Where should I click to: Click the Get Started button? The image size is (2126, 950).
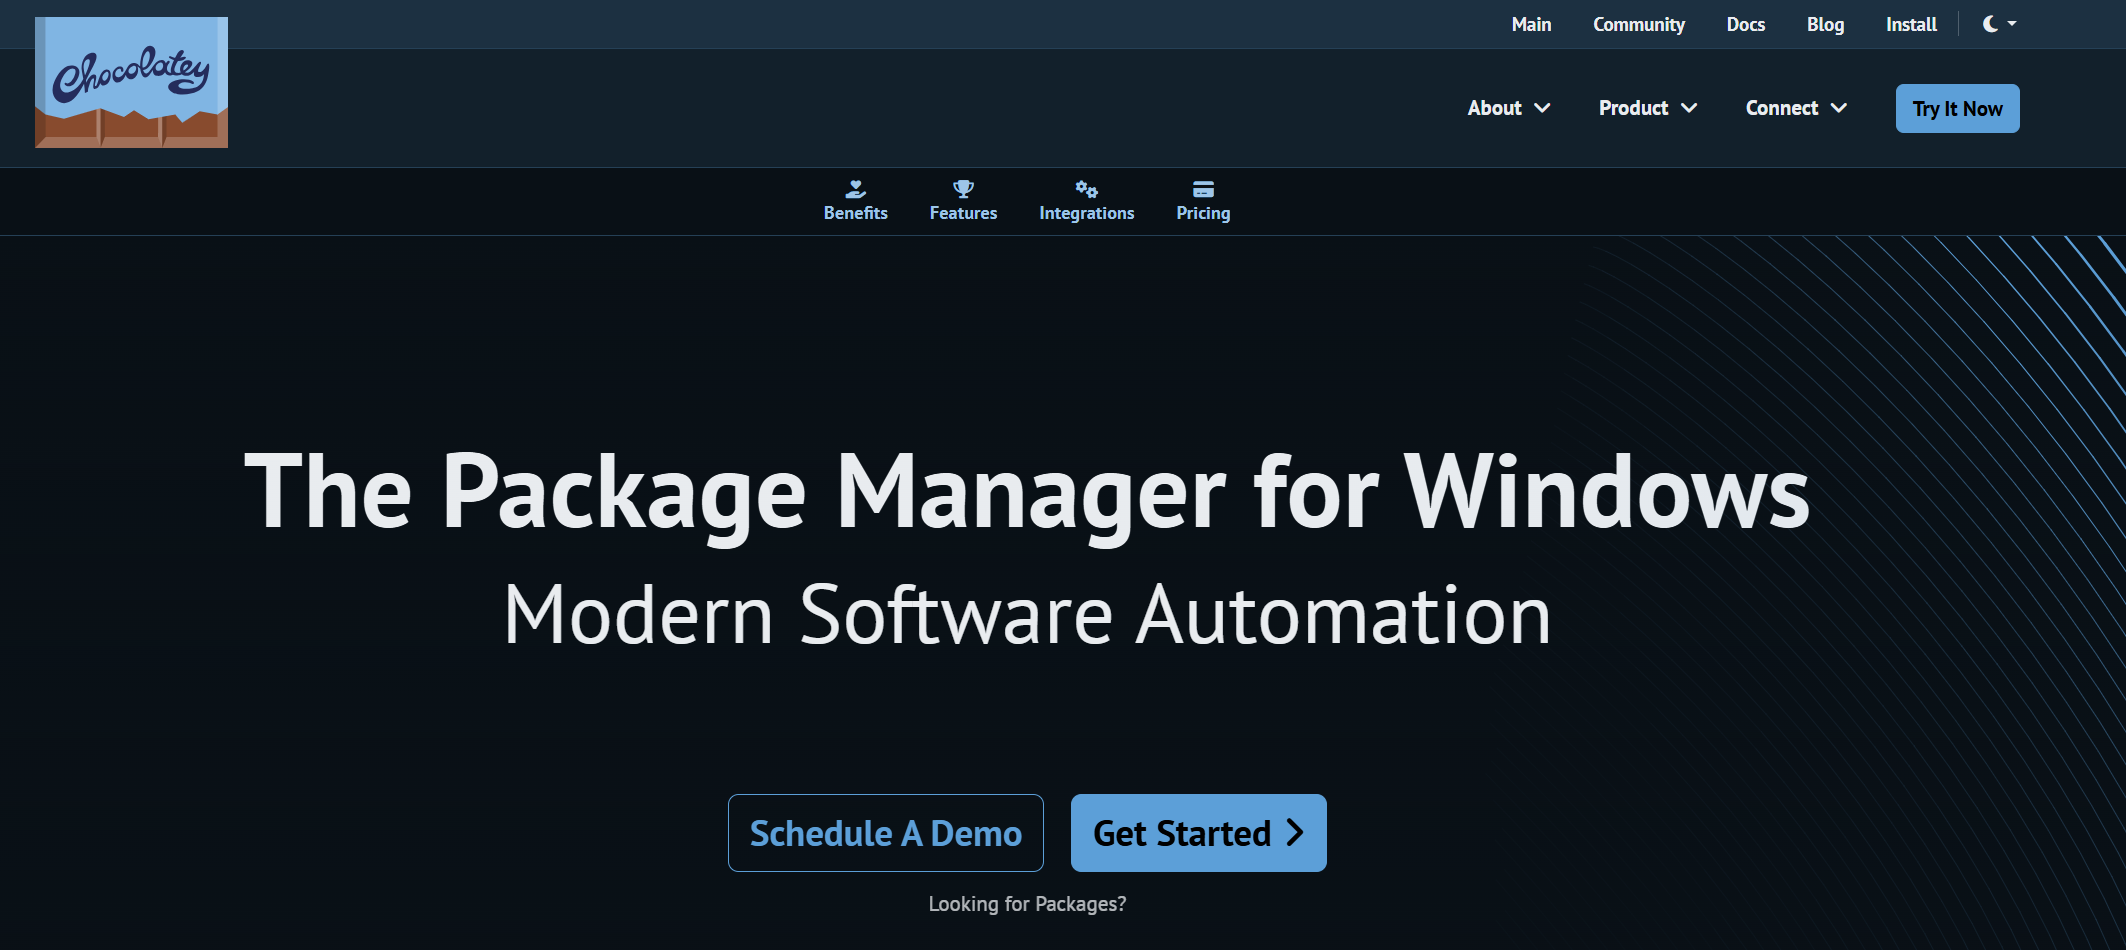pos(1198,833)
